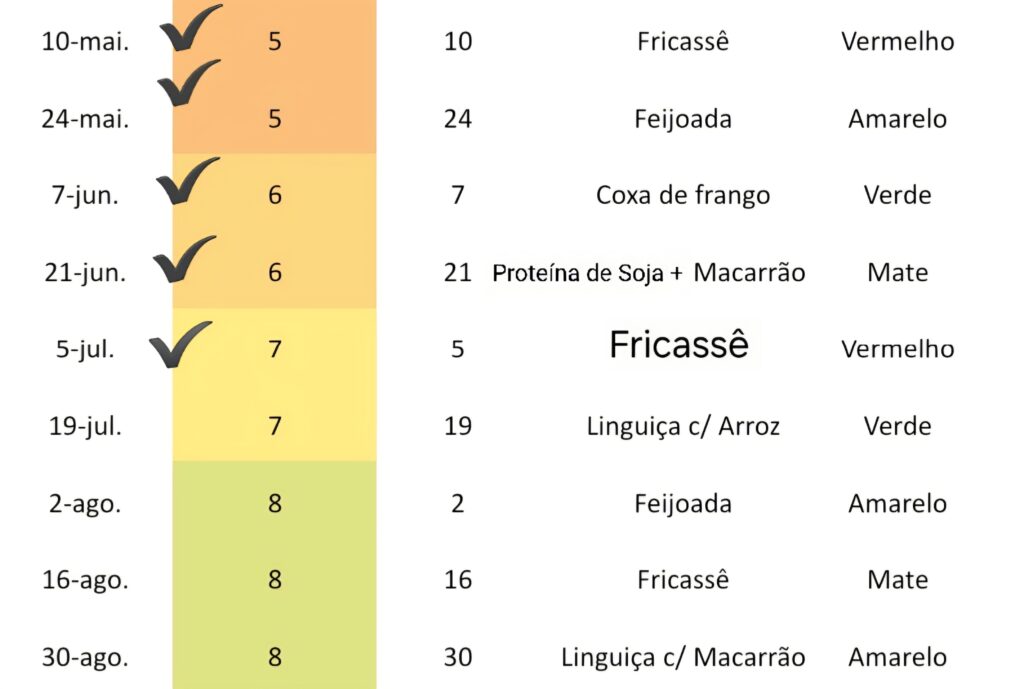Image resolution: width=1024 pixels, height=689 pixels.
Task: Click Linguiça c/ Arroz menu item
Action: tap(683, 426)
